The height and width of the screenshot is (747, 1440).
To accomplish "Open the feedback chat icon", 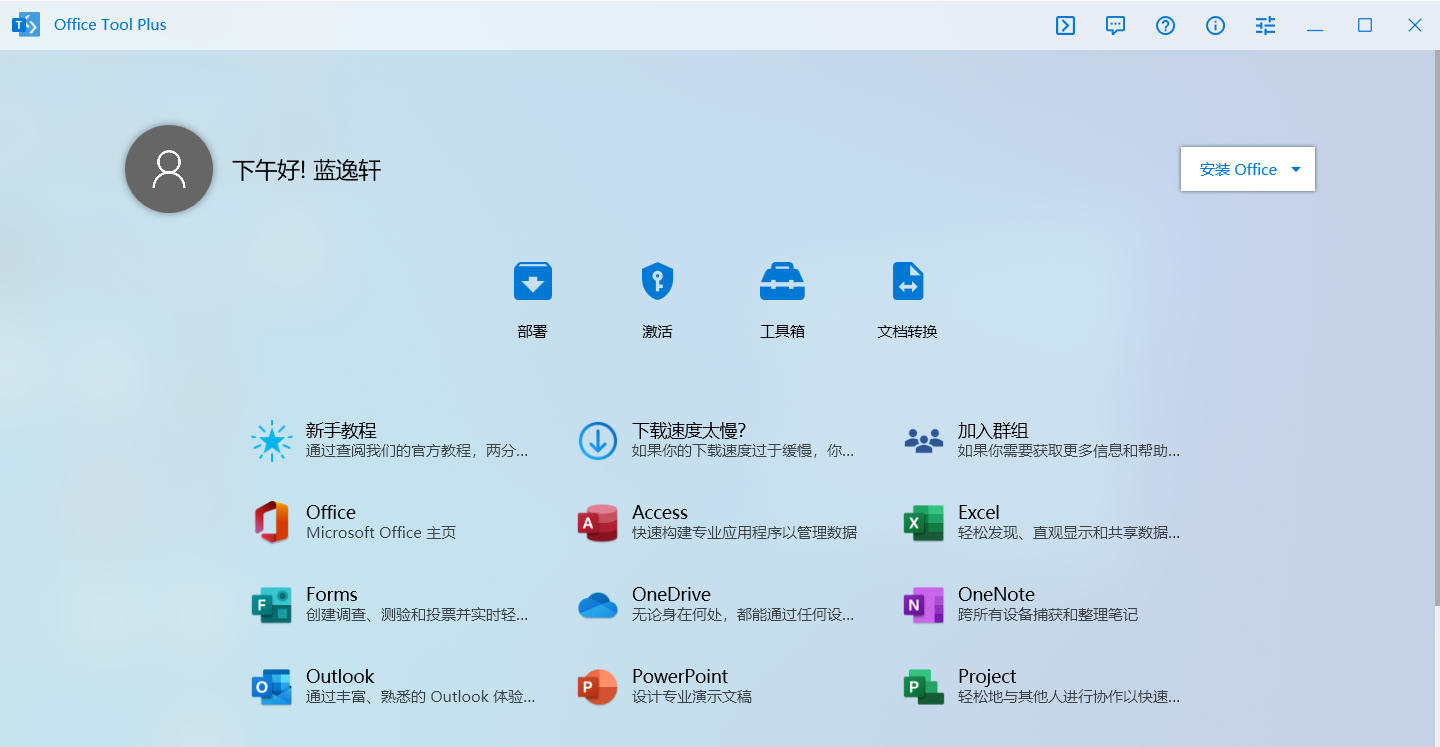I will tap(1115, 25).
